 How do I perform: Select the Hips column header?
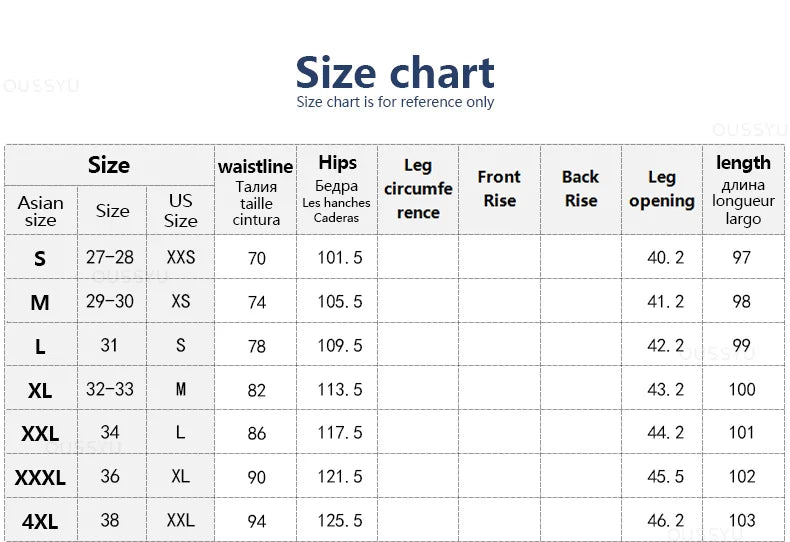(x=337, y=190)
